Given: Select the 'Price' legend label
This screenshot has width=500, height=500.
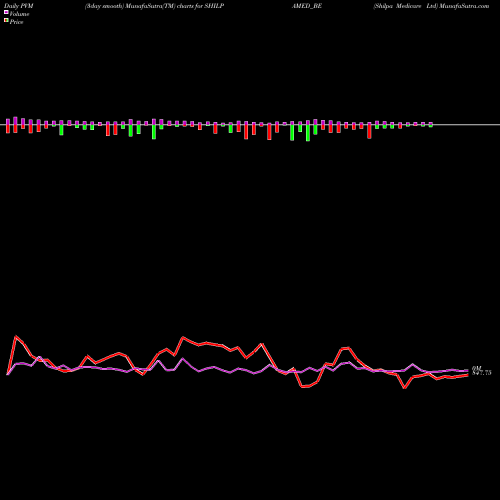Looking at the screenshot, I should (x=16, y=22).
